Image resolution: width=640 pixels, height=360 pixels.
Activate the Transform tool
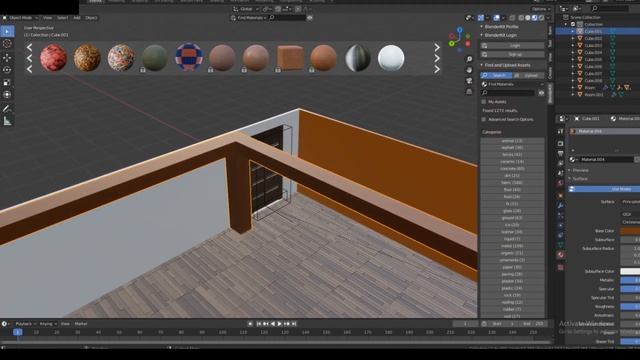[x=7, y=95]
